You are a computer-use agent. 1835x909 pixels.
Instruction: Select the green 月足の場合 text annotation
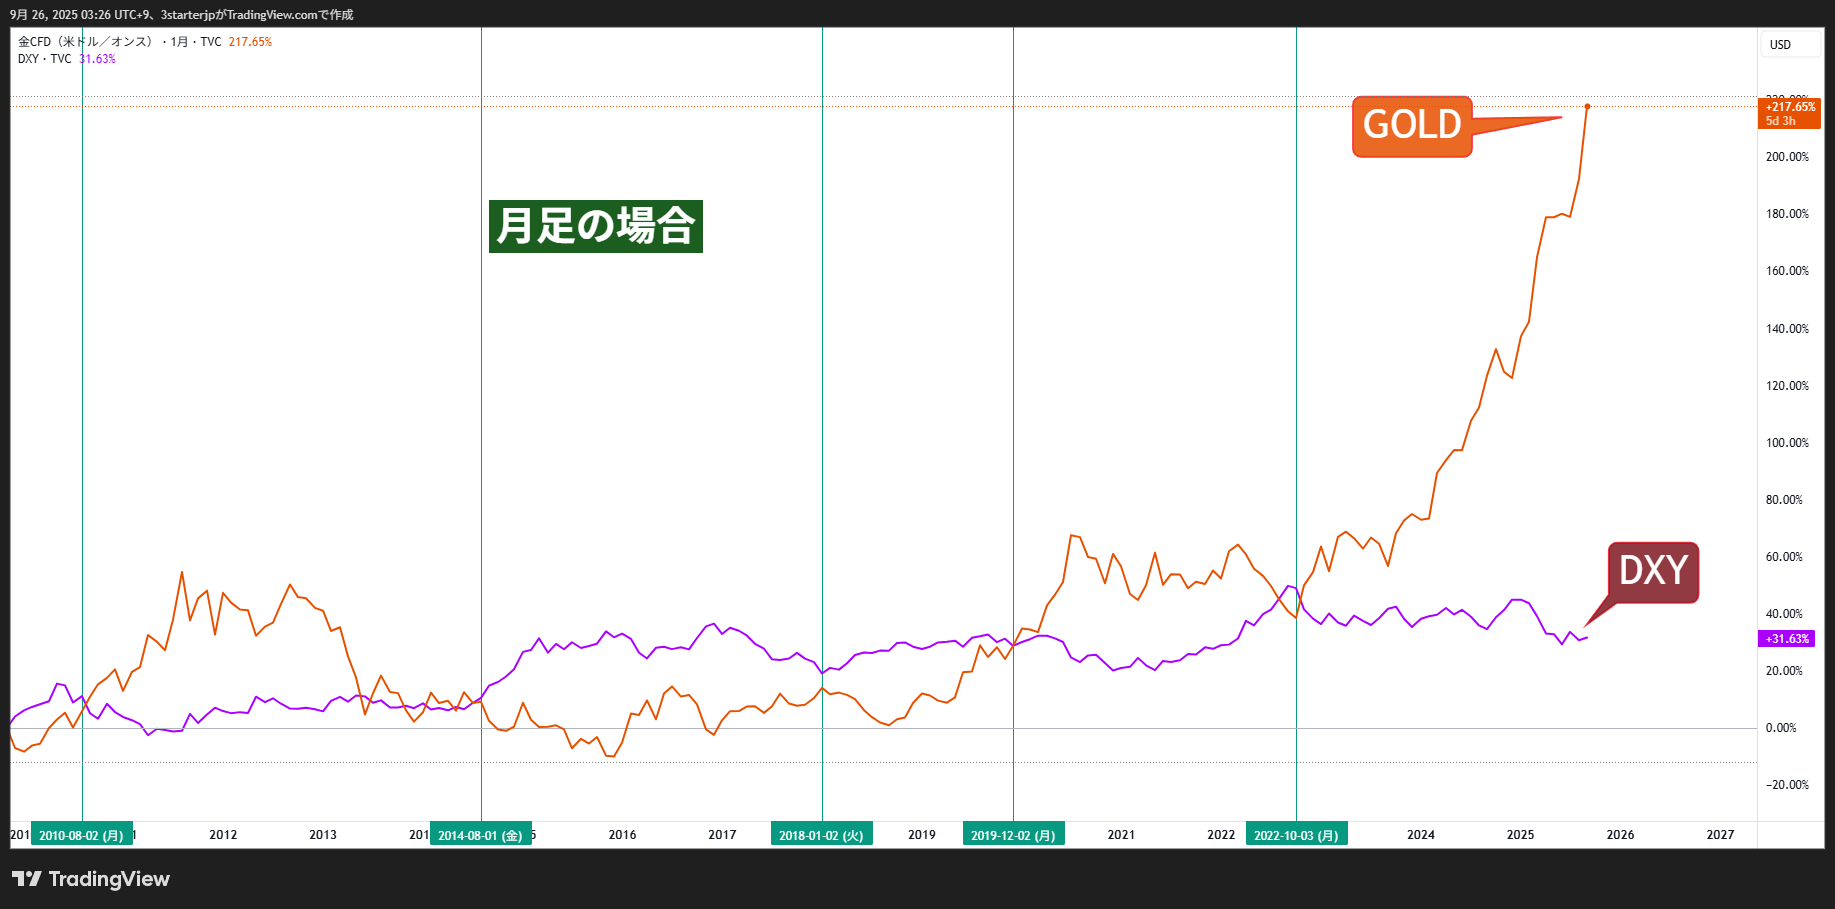(x=595, y=226)
